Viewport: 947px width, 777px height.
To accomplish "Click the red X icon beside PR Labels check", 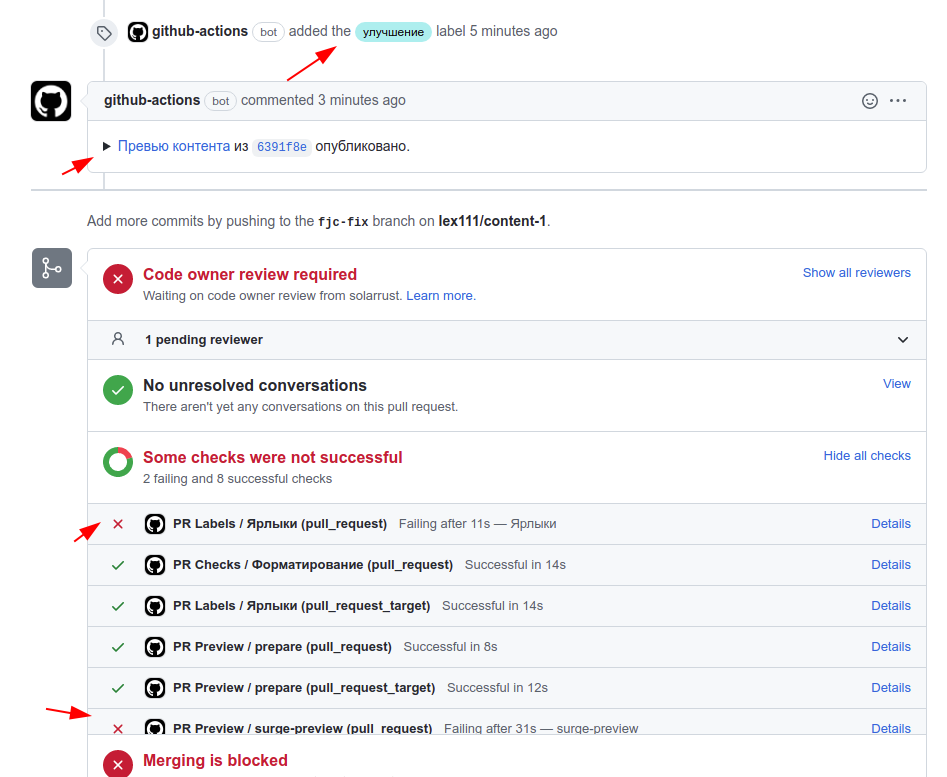I will click(117, 523).
